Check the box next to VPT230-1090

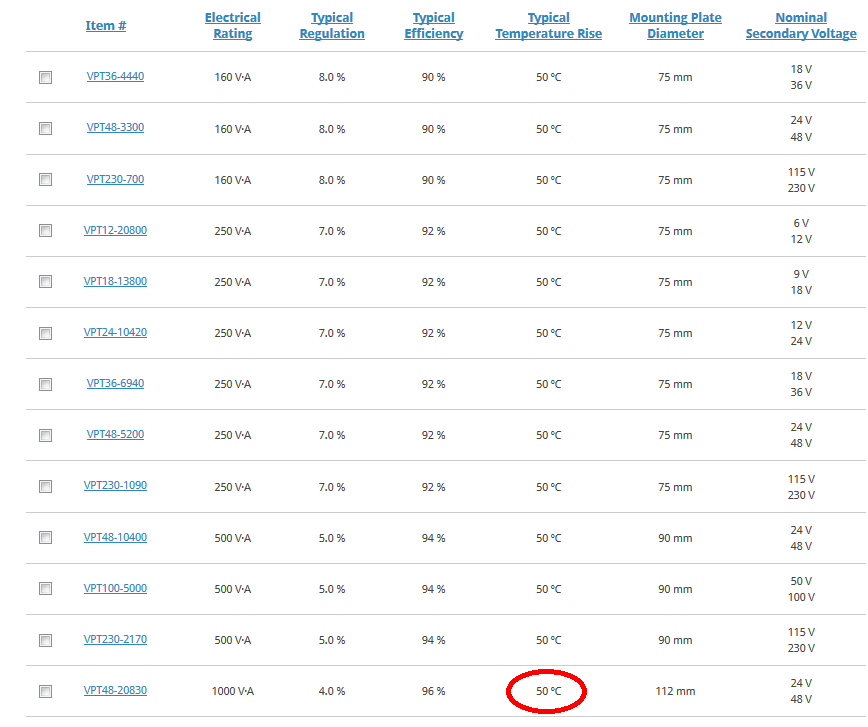click(45, 486)
